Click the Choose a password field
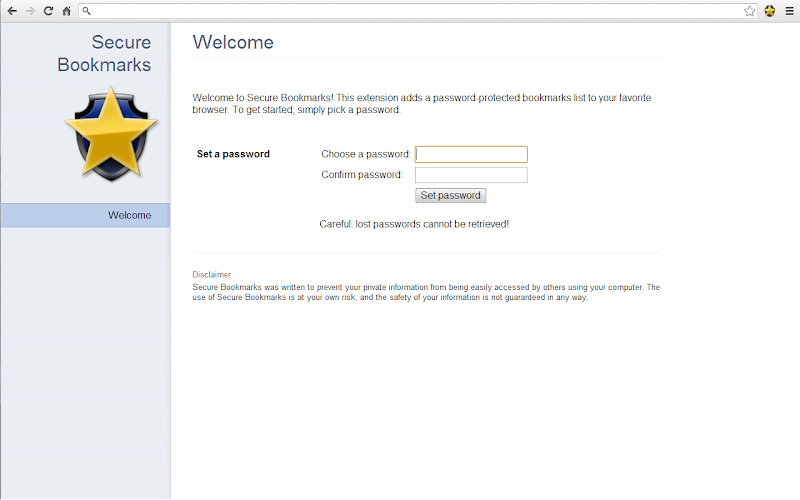The image size is (800, 500). [471, 154]
